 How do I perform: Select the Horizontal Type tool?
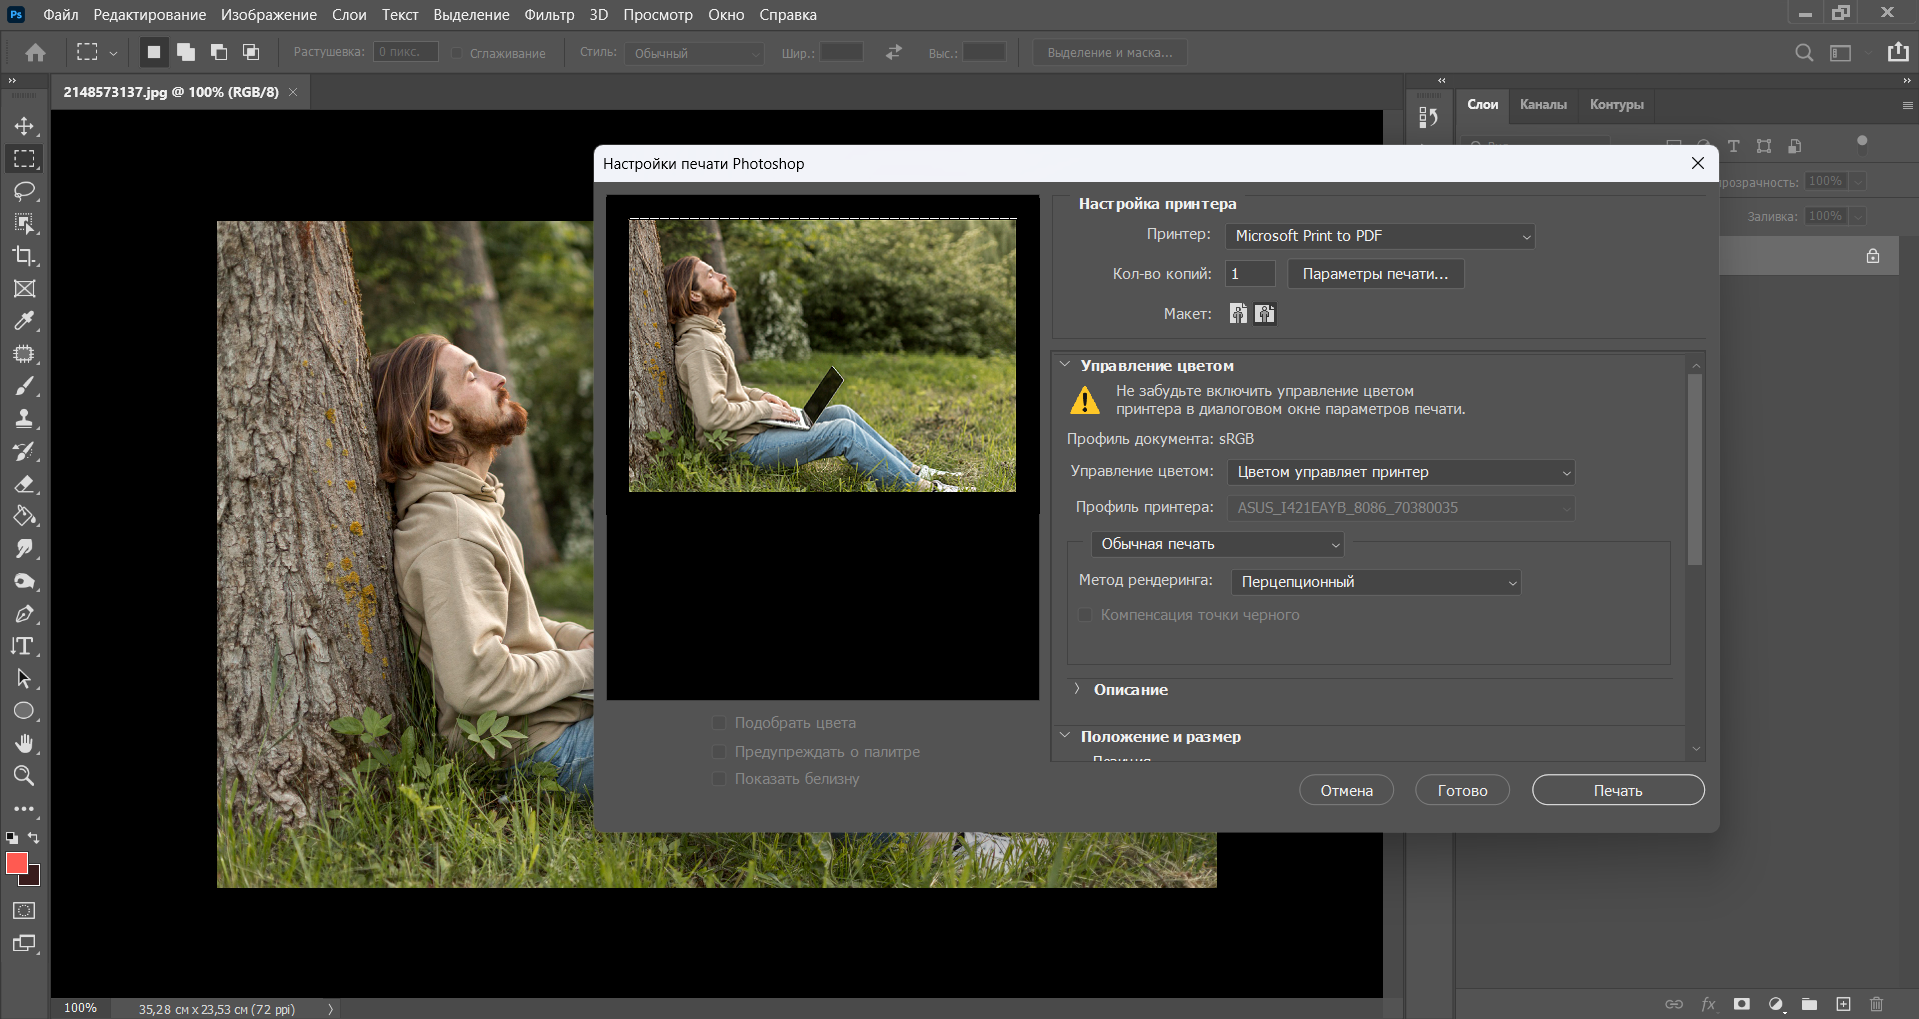click(x=24, y=646)
